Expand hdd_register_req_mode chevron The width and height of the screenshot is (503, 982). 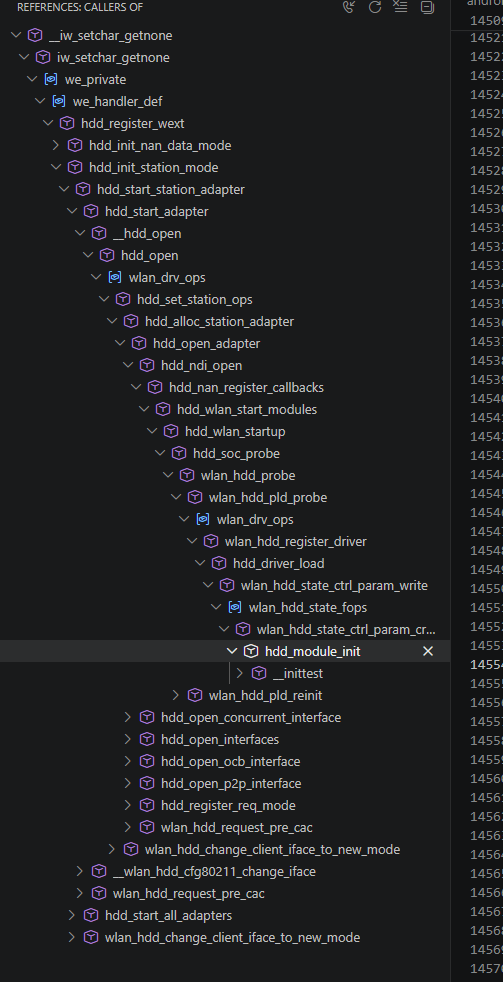(x=128, y=805)
